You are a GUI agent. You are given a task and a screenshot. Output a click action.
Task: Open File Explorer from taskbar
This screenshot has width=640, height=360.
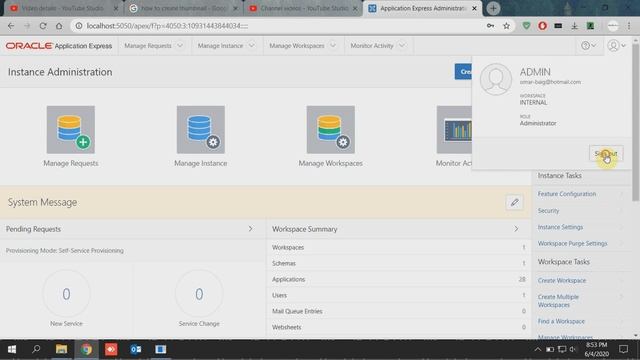(61, 349)
